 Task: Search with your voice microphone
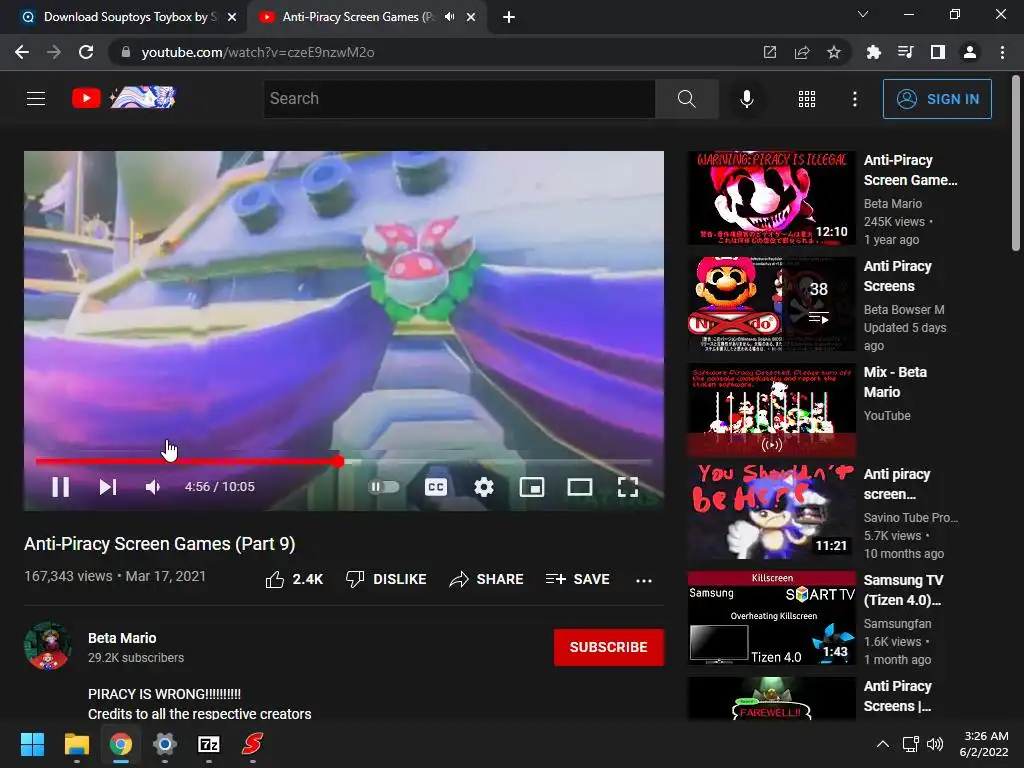tap(746, 99)
